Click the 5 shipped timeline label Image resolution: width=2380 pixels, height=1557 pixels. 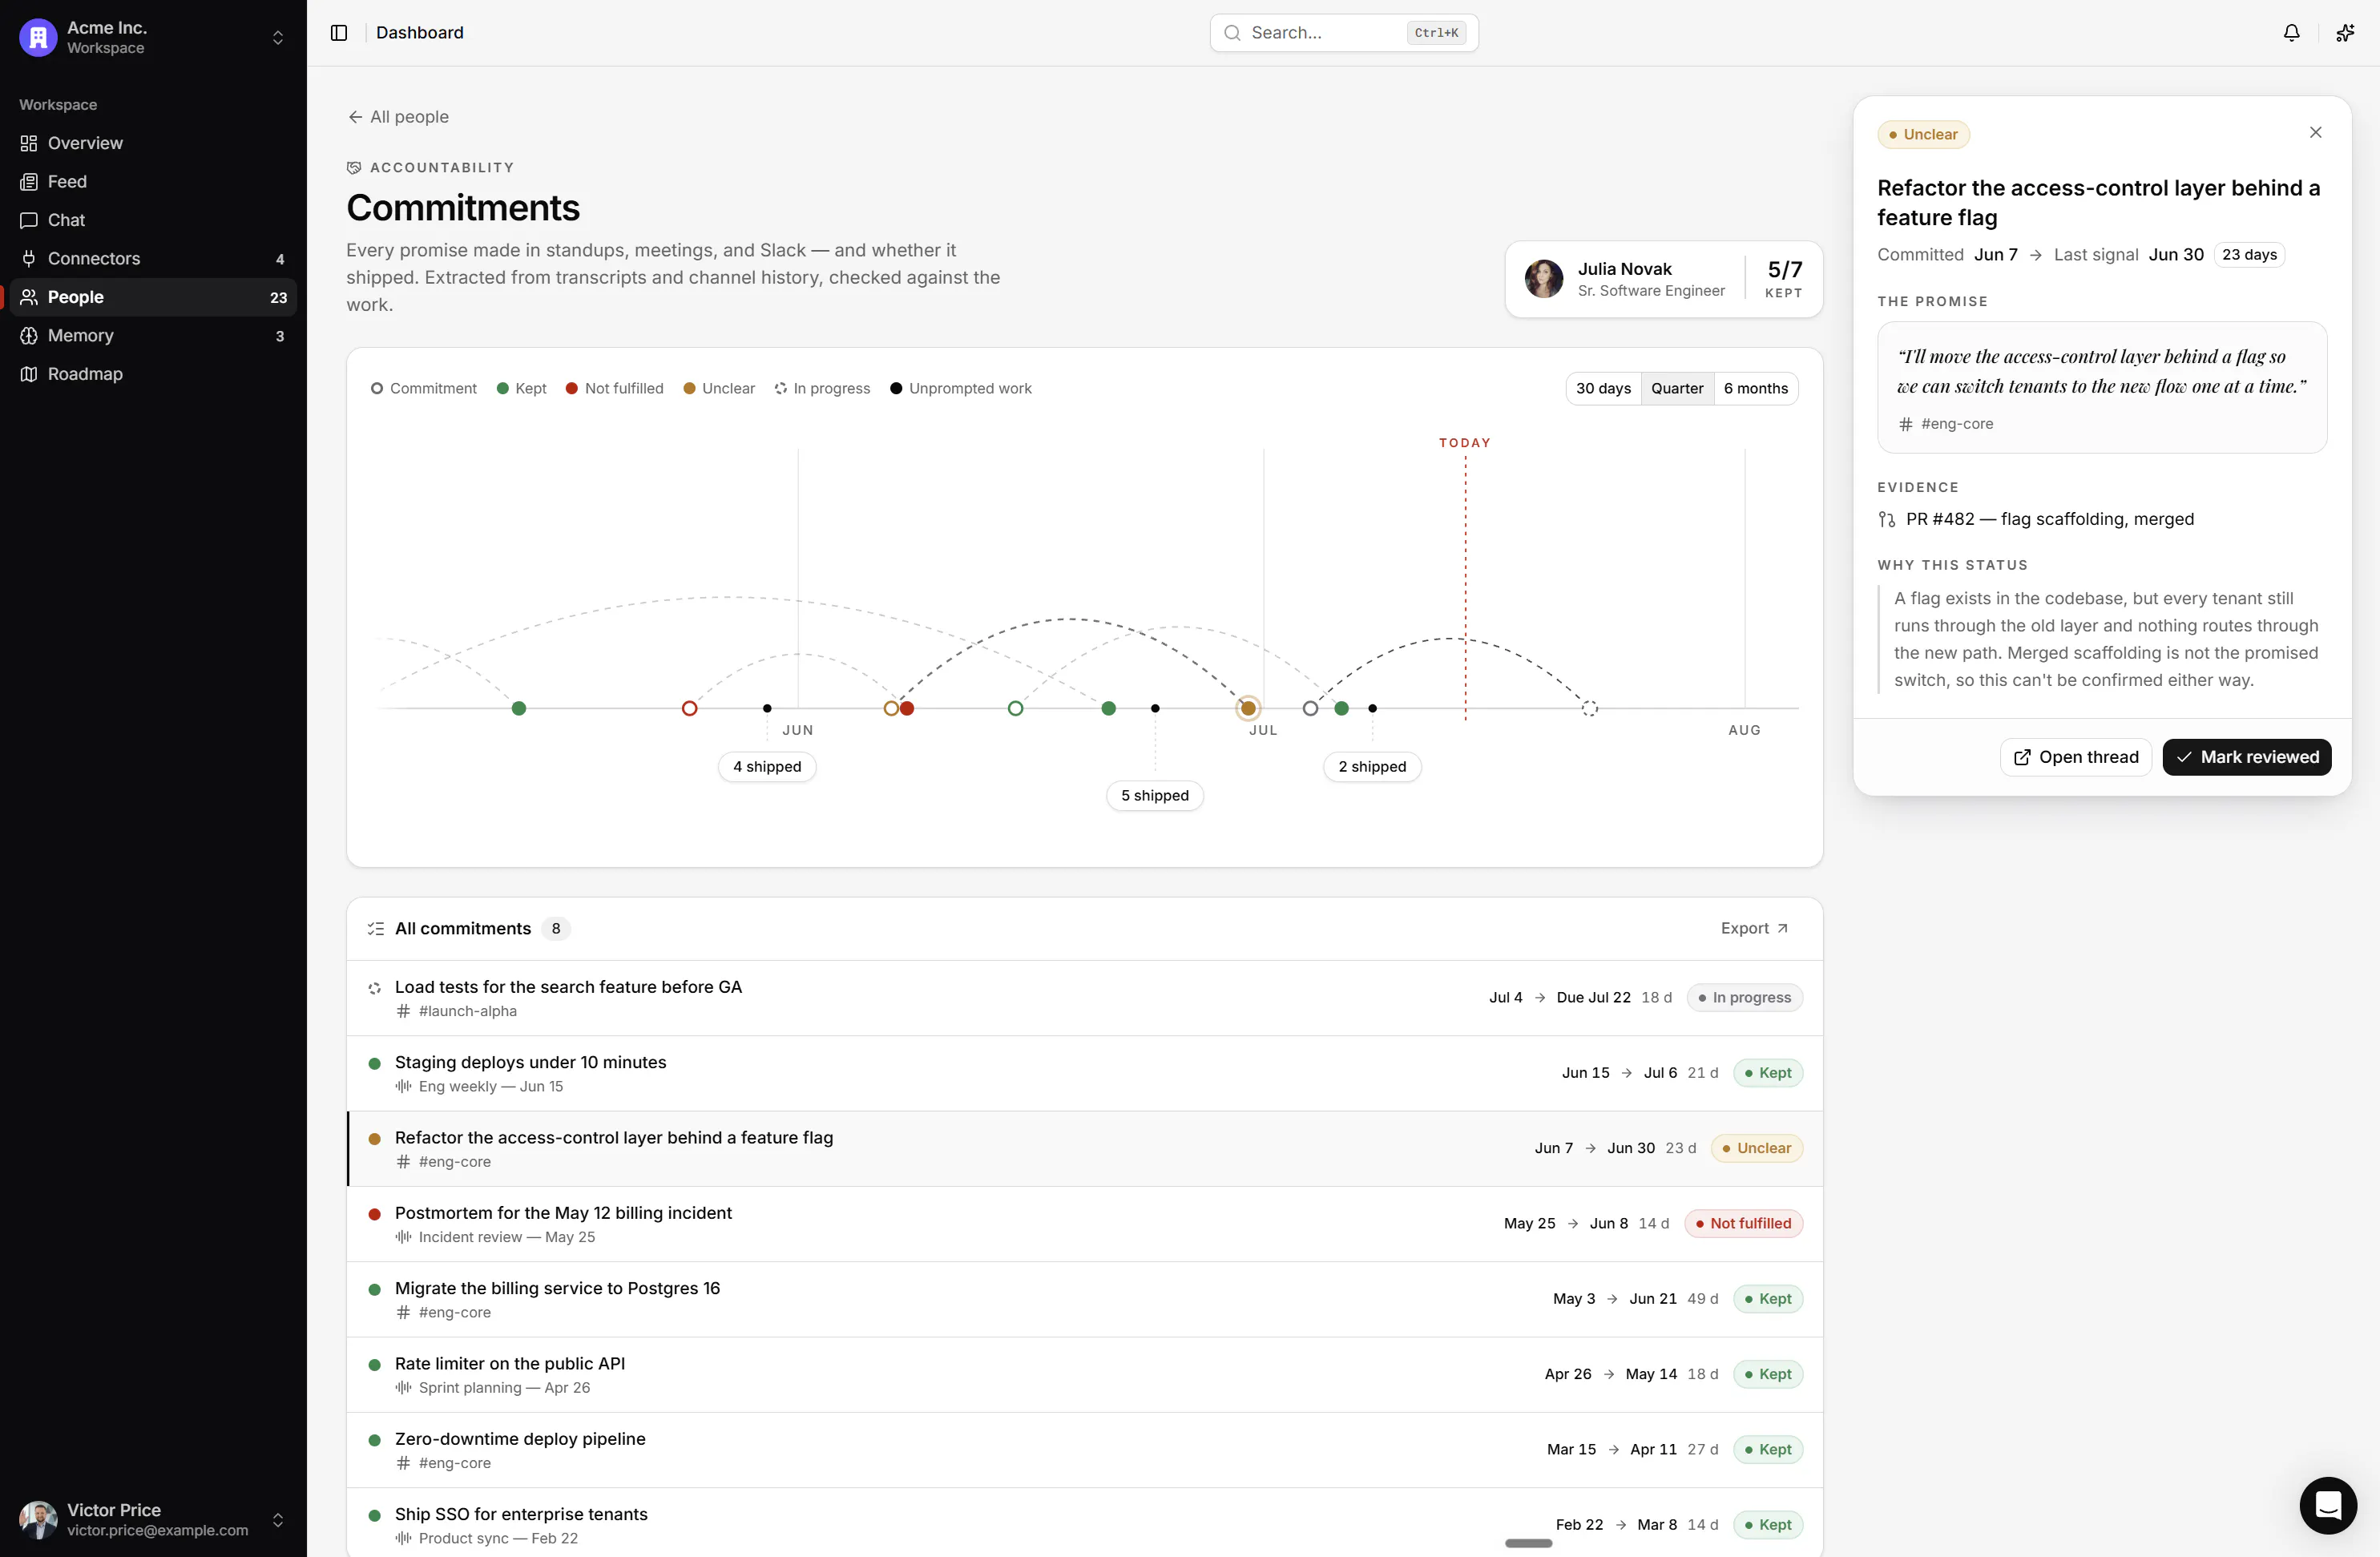1154,796
